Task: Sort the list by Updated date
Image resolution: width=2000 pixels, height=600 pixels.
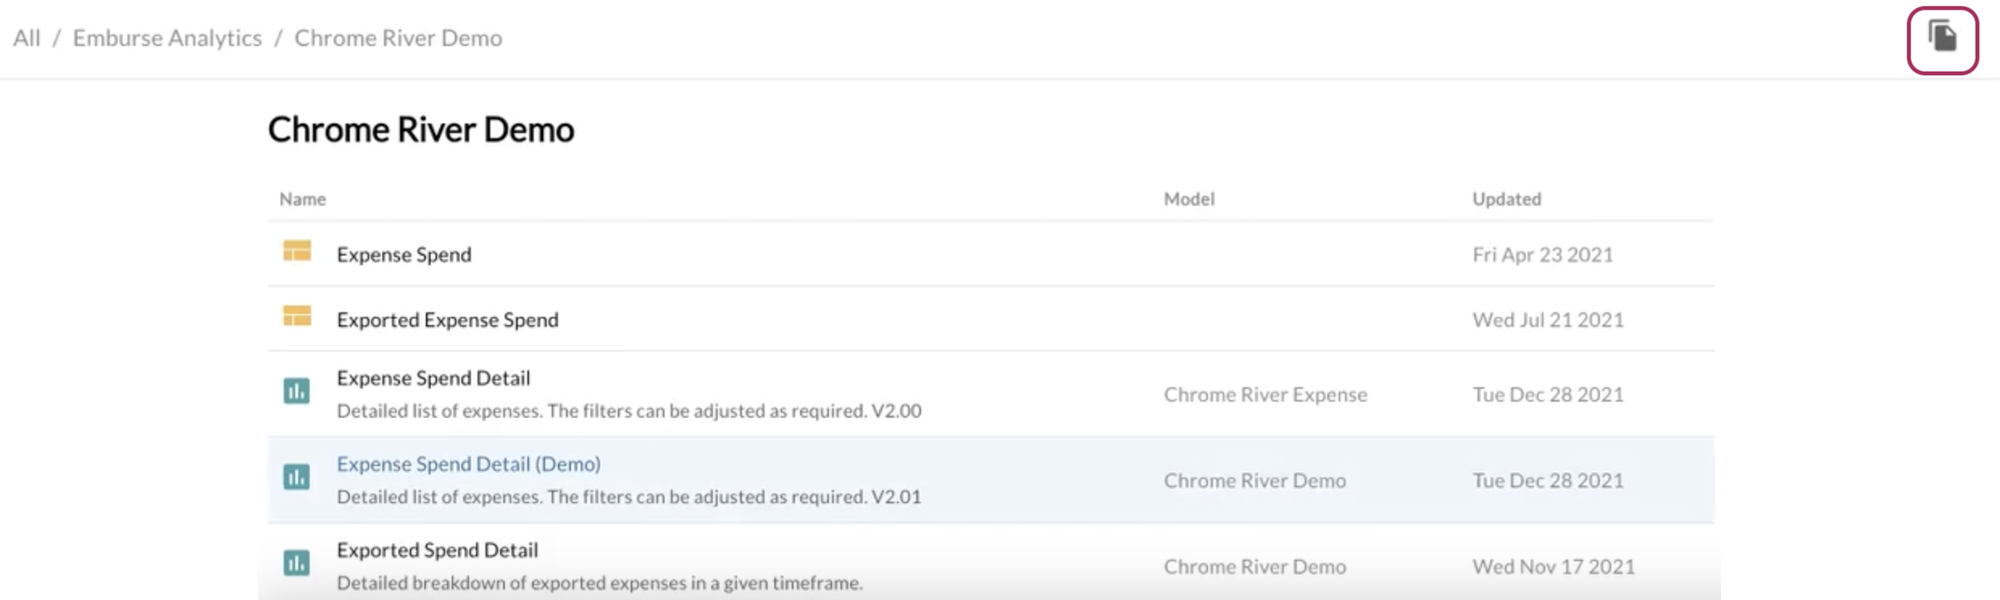Action: click(1506, 199)
